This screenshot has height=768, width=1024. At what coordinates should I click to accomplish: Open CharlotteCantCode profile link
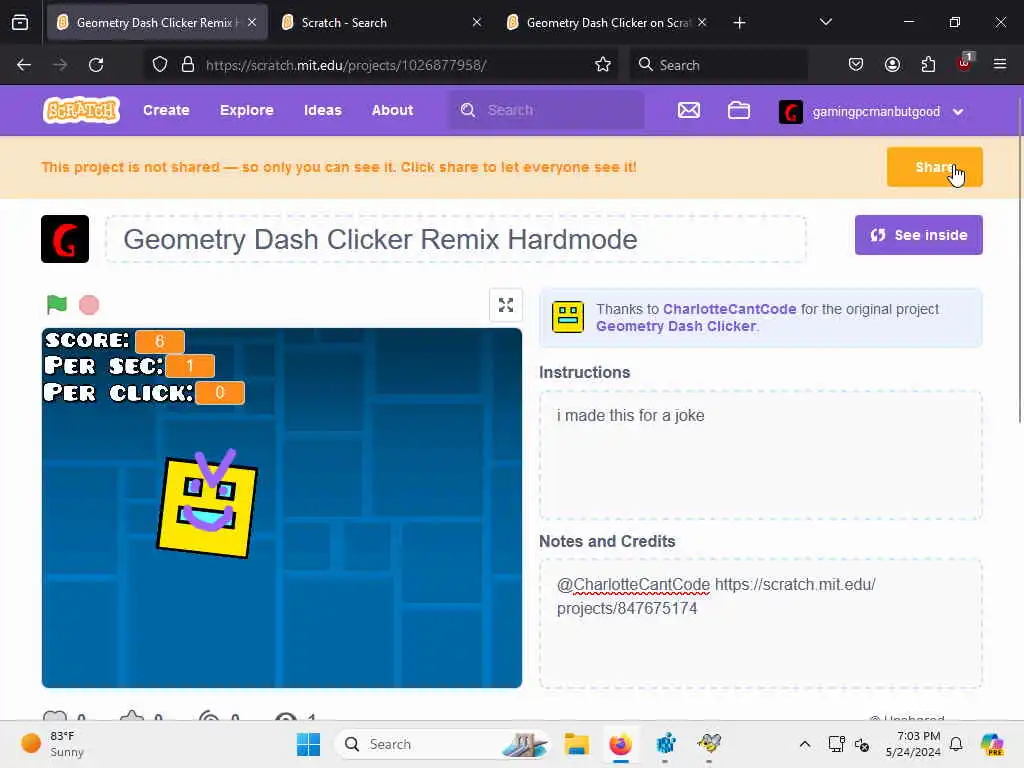click(x=729, y=309)
